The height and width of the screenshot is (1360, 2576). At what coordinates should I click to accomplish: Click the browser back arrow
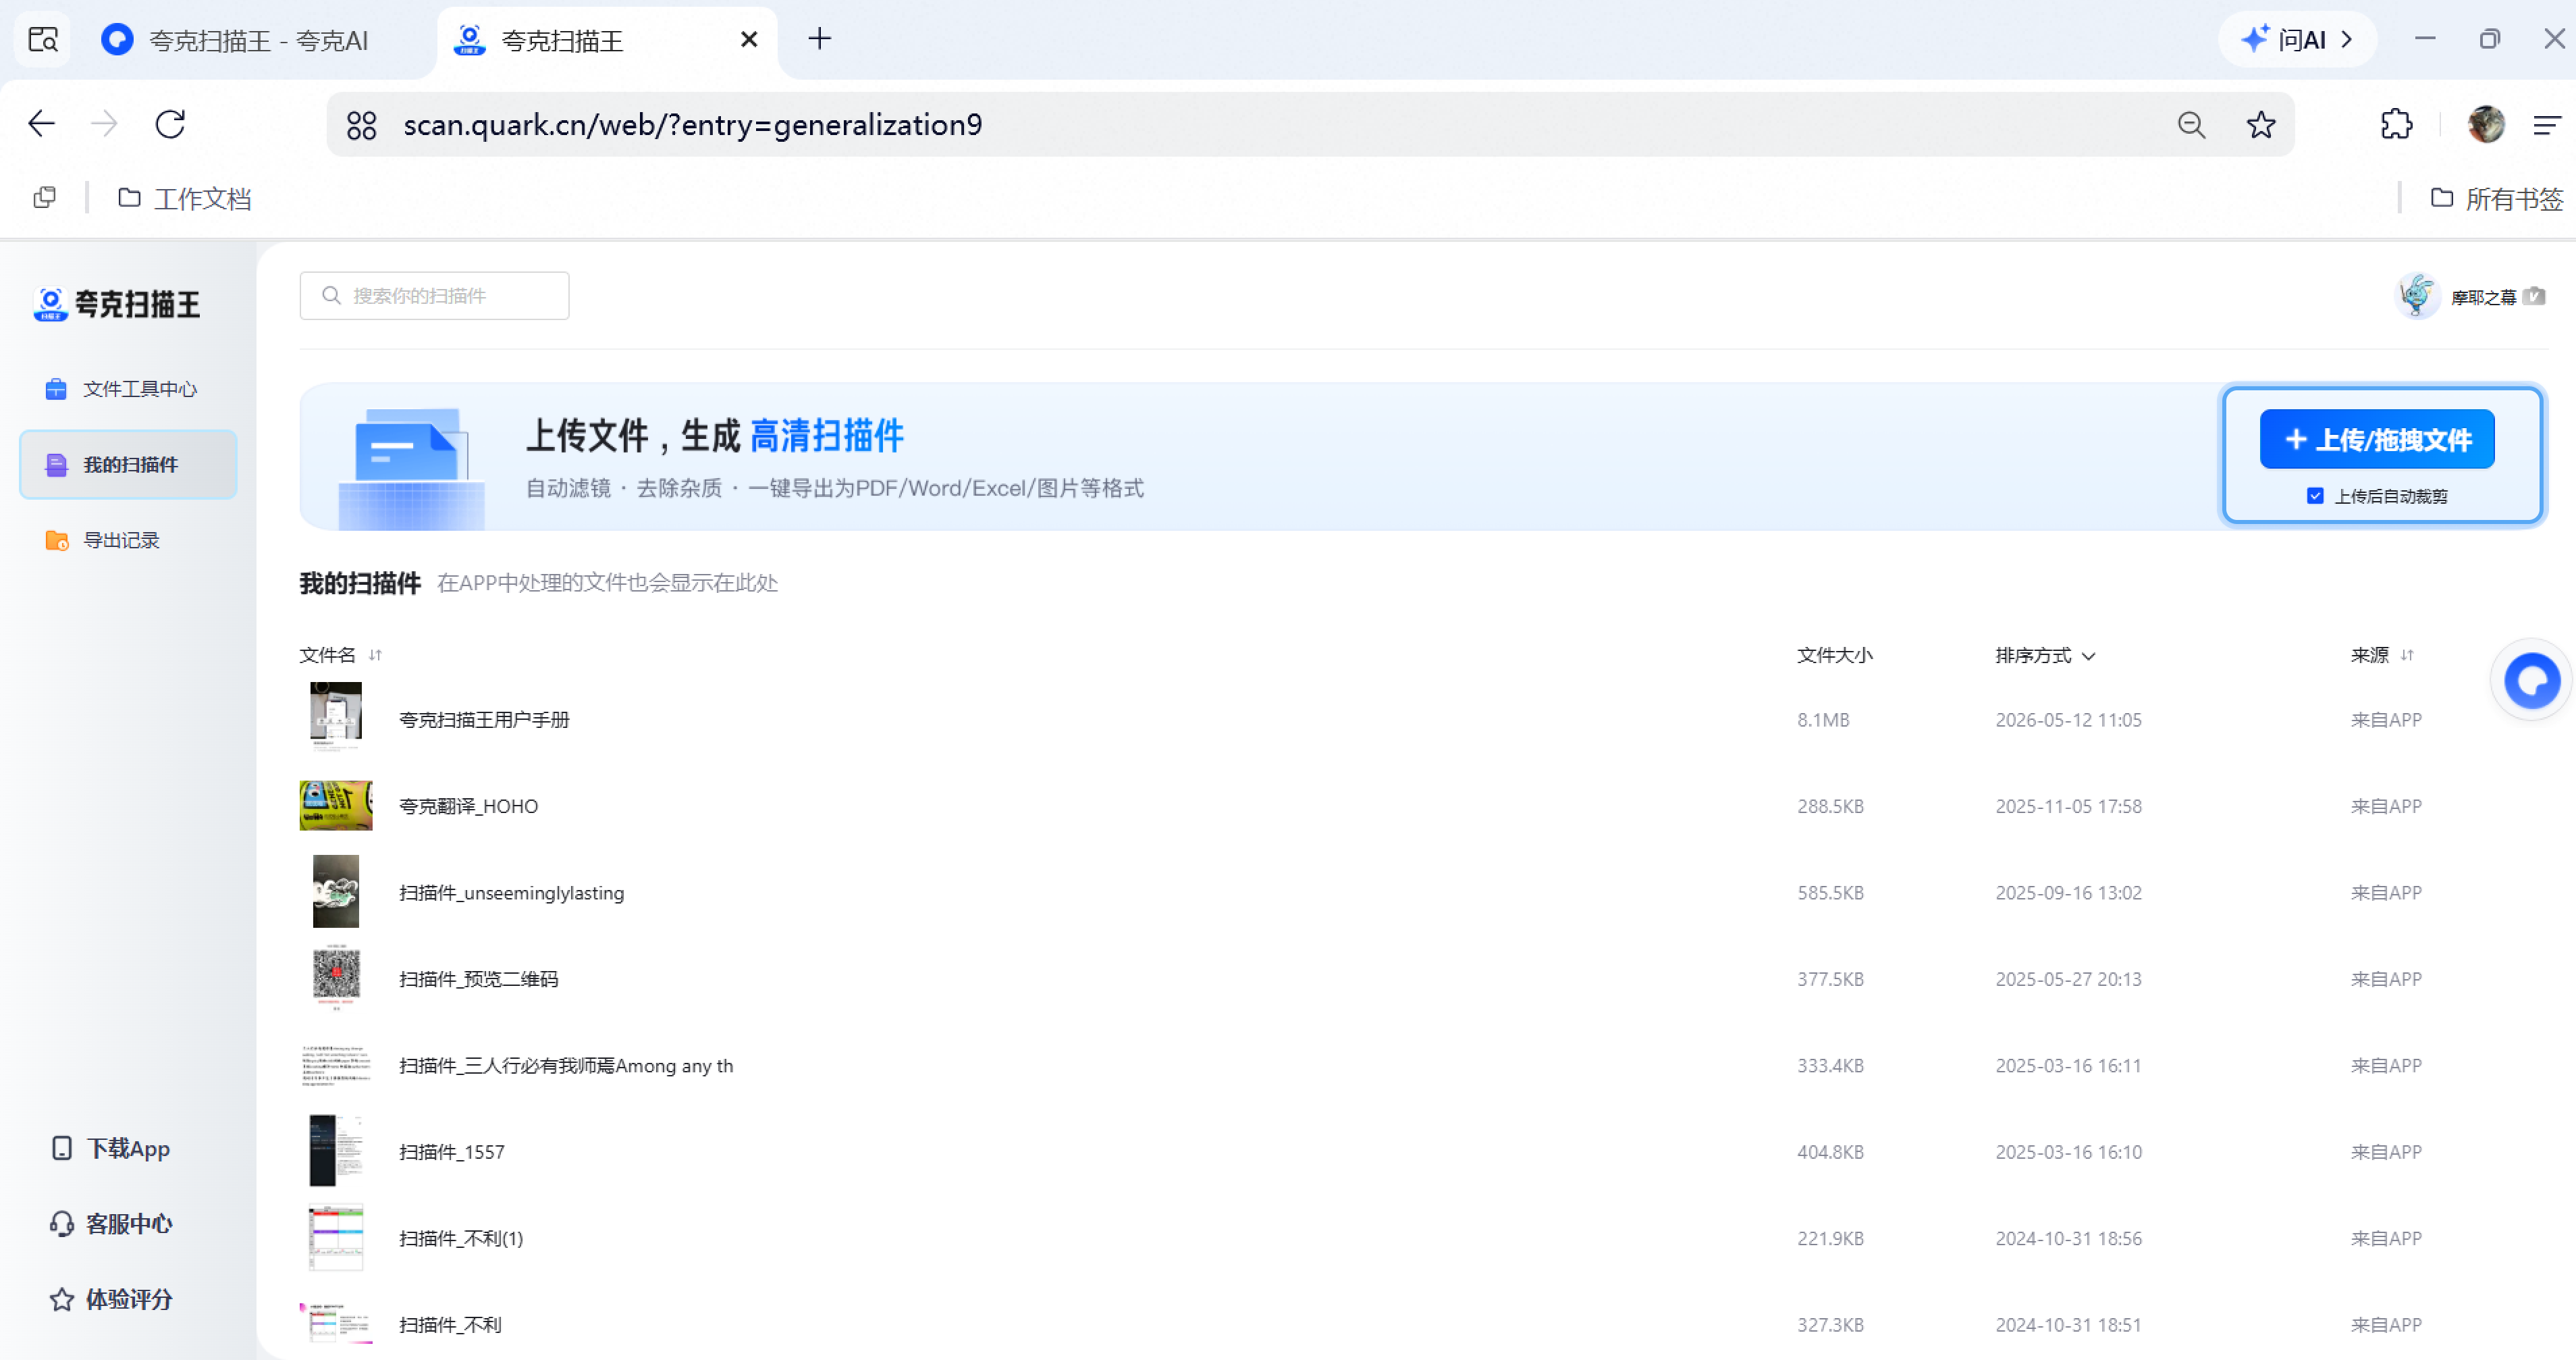(x=42, y=124)
